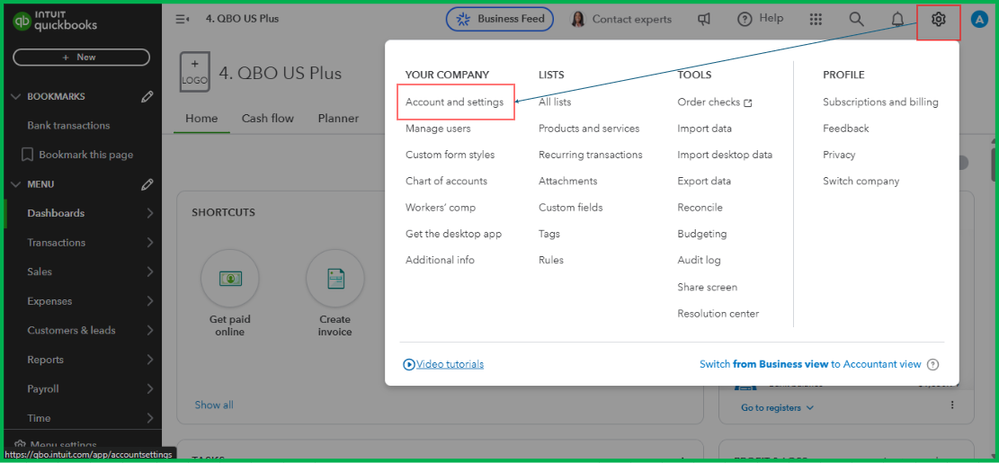Open Account and settings

(454, 102)
